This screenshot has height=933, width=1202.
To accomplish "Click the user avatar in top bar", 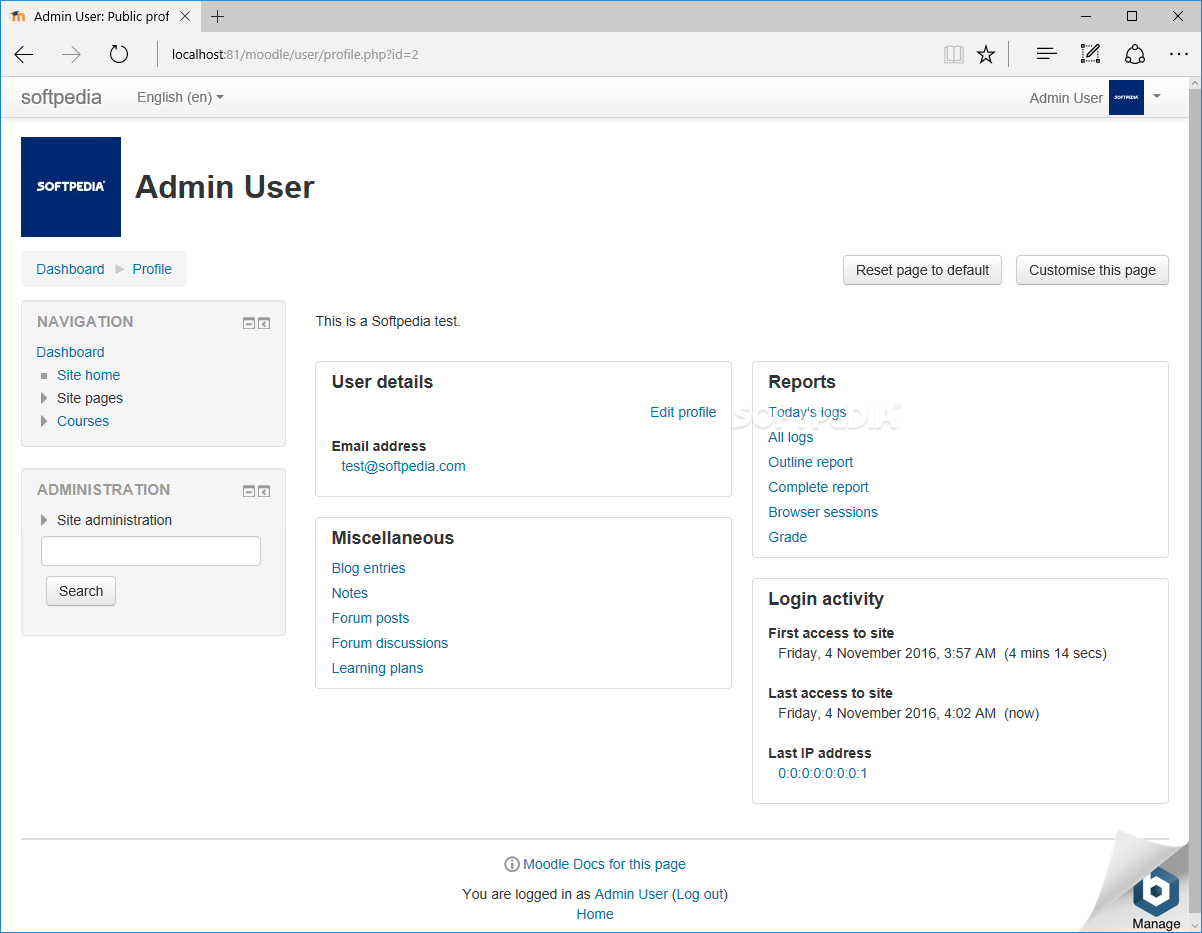I will point(1126,98).
